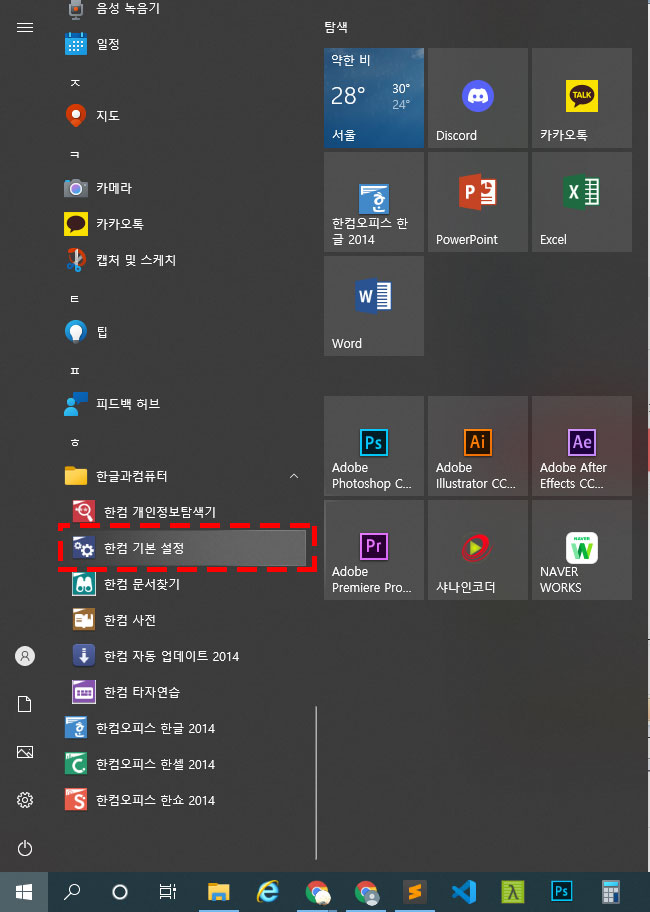Screen dimensions: 650x912
Task: Open Visual Studio Code on taskbar
Action: tap(464, 892)
